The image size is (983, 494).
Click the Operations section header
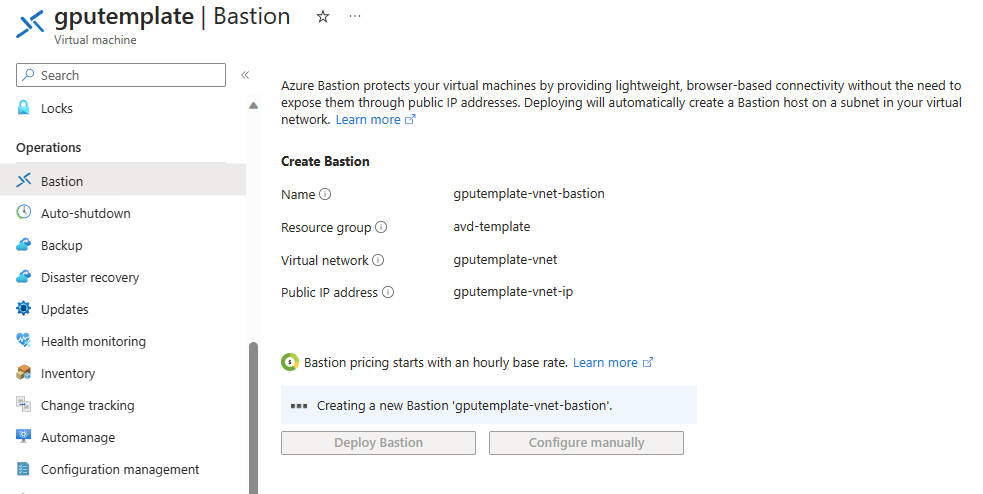pos(48,147)
